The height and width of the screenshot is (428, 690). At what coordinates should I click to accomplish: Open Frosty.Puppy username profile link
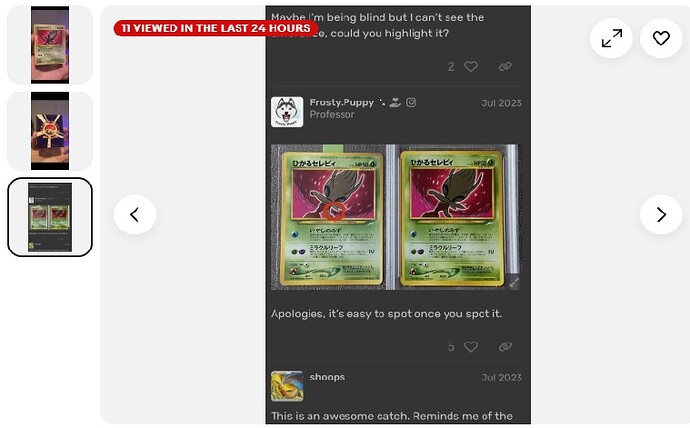[341, 102]
